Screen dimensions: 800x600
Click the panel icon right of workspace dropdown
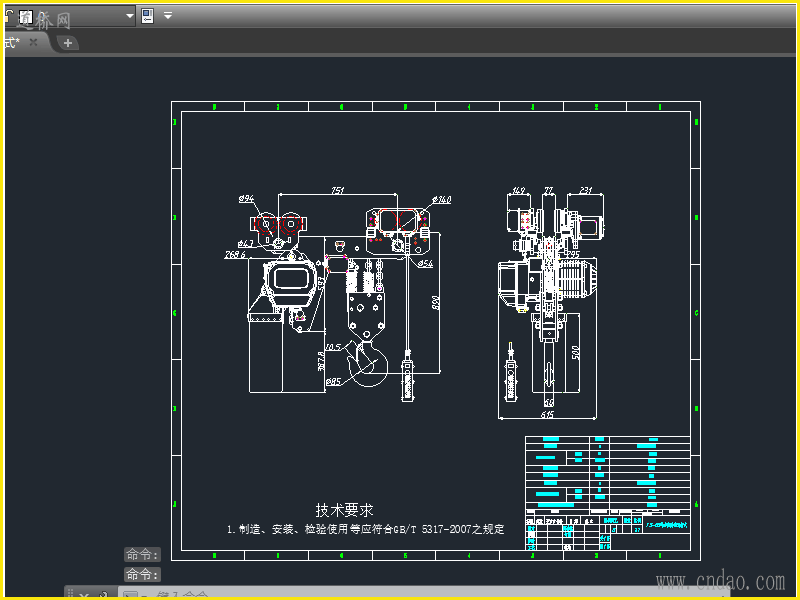pyautogui.click(x=148, y=16)
